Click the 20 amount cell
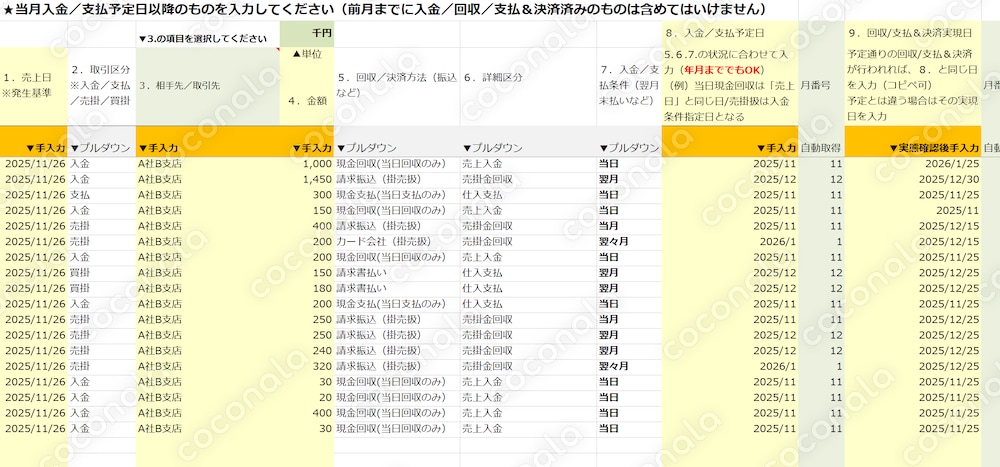This screenshot has height=467, width=1000. click(x=307, y=397)
